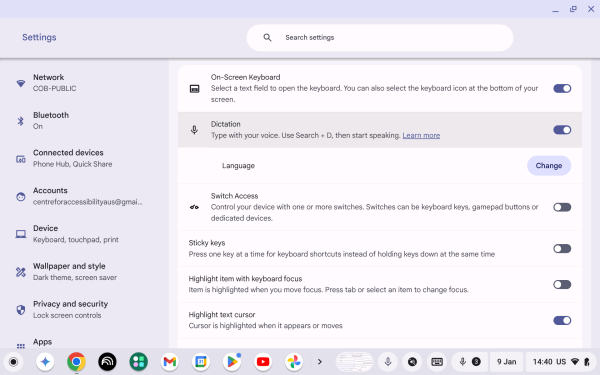
Task: Click the shield icon beside Privacy and security
Action: 21,310
